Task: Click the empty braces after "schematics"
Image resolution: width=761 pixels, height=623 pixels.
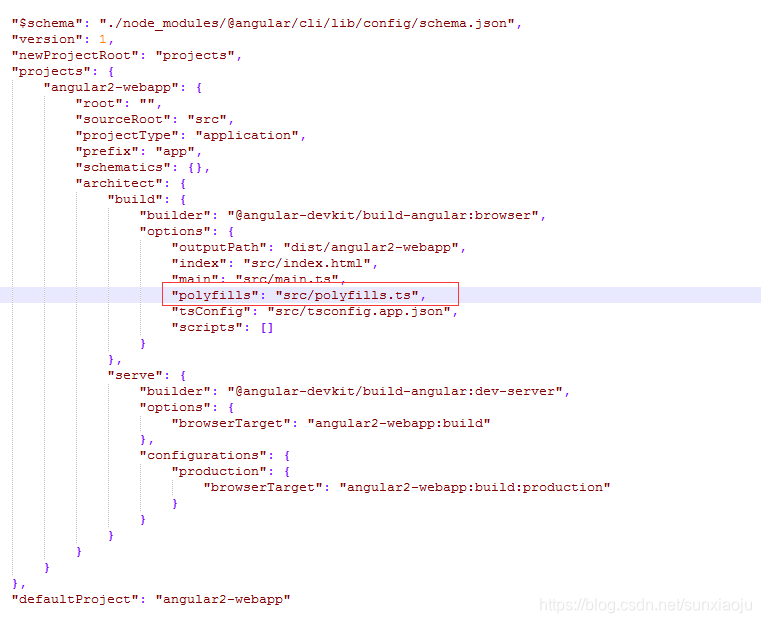Action: tap(195, 167)
